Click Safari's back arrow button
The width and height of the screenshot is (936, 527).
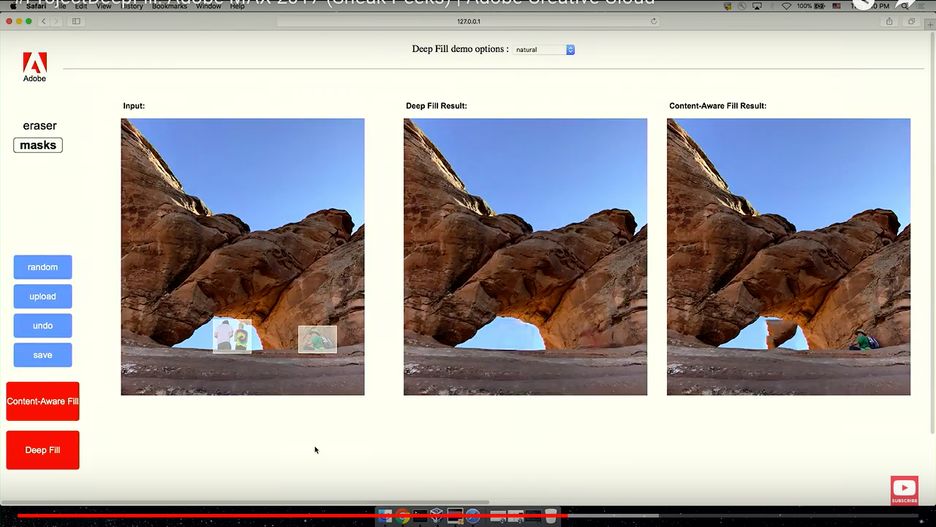coord(44,21)
